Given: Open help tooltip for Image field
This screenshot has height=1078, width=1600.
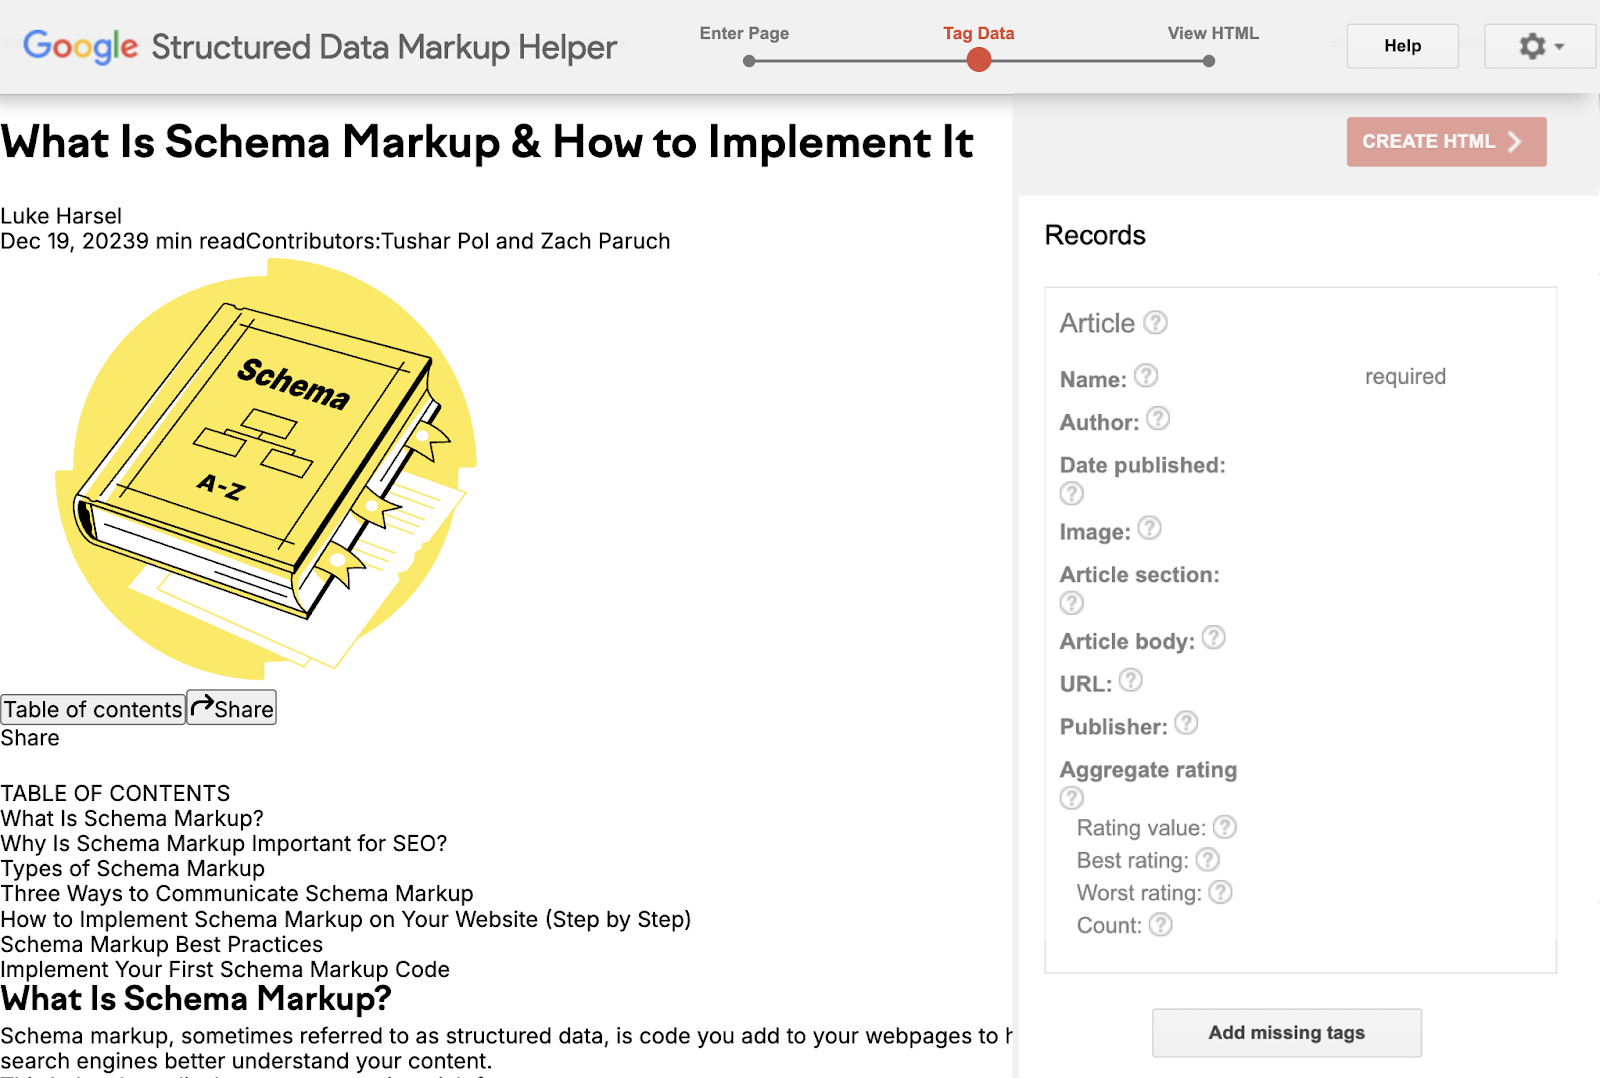Looking at the screenshot, I should (1150, 528).
